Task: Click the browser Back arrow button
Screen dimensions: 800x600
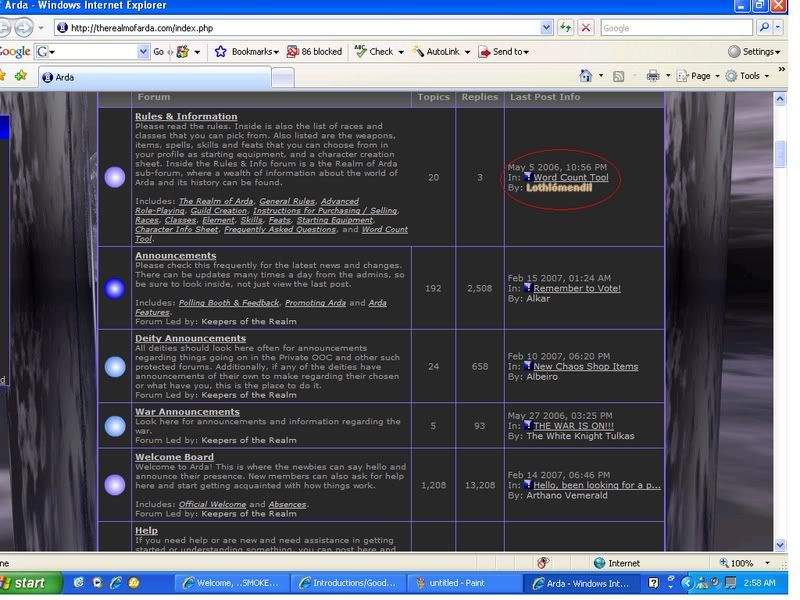Action: pyautogui.click(x=8, y=28)
